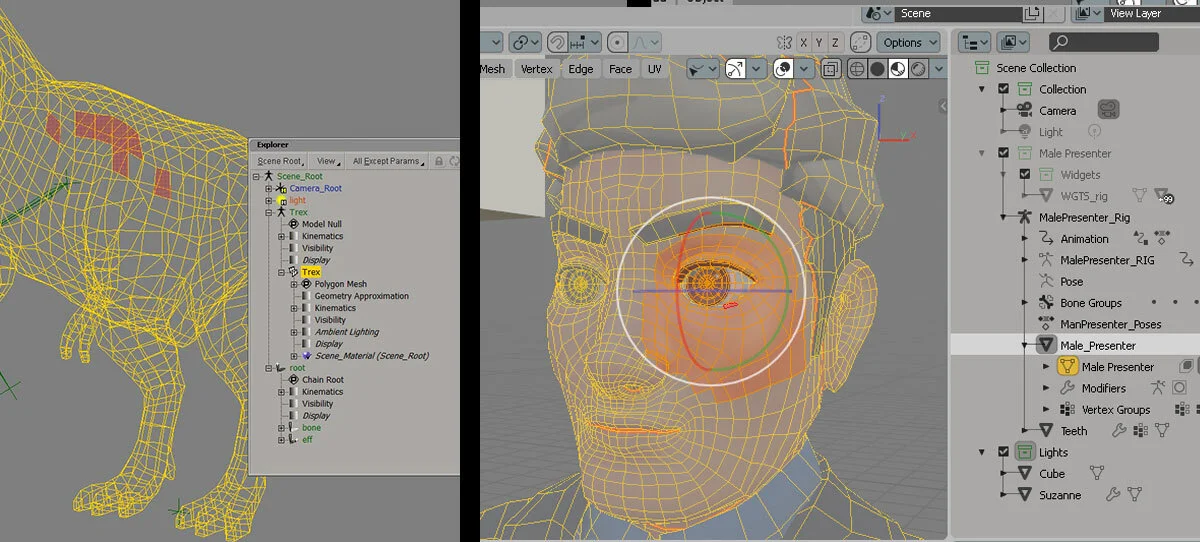Viewport: 1200px width, 542px height.
Task: Uncheck the Widgets collection checkbox
Action: [x=1025, y=174]
